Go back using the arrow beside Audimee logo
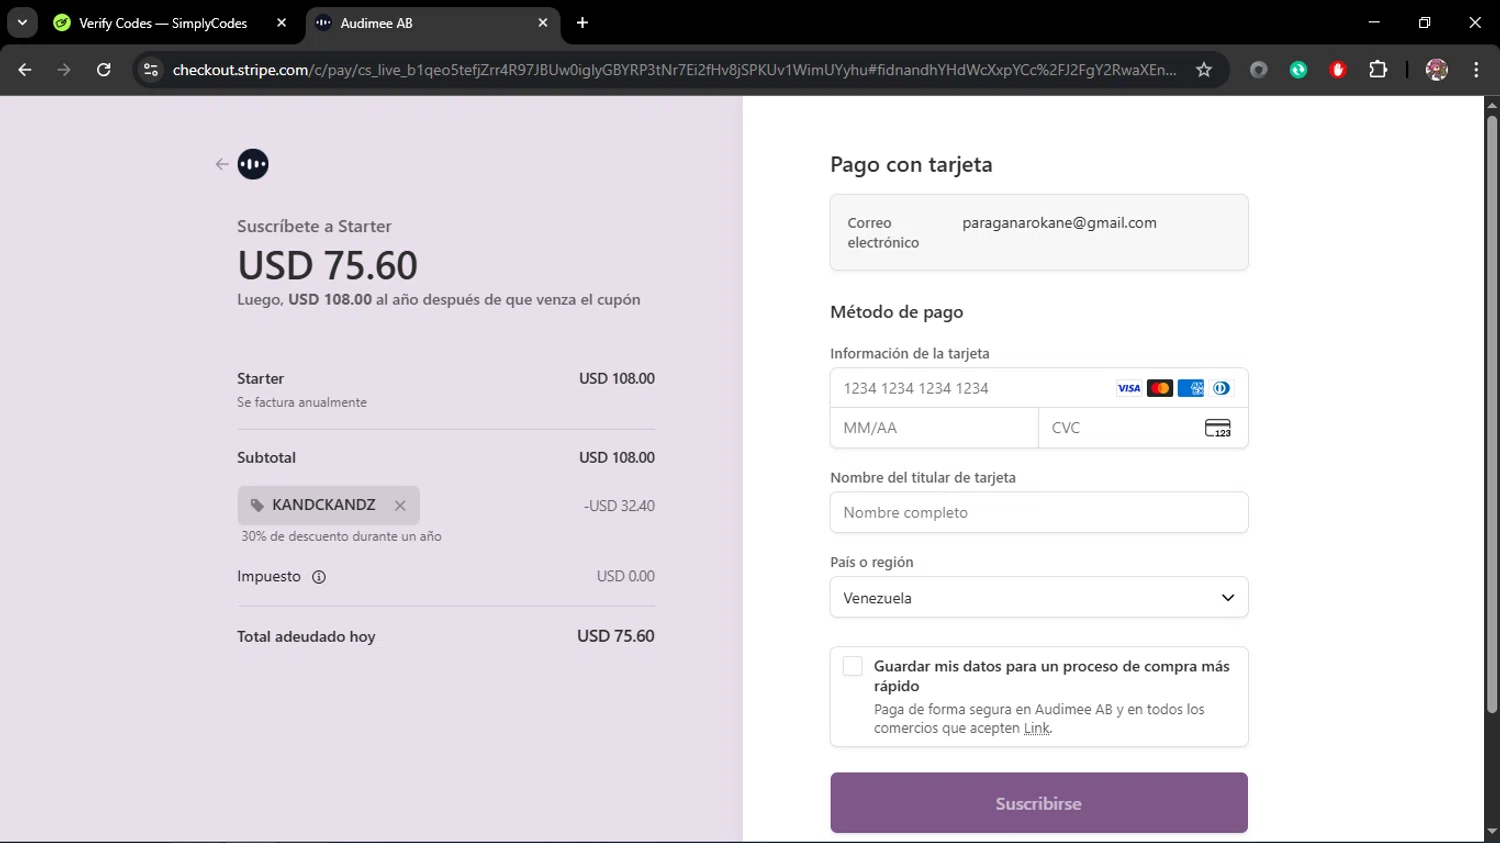The image size is (1500, 843). click(x=222, y=164)
